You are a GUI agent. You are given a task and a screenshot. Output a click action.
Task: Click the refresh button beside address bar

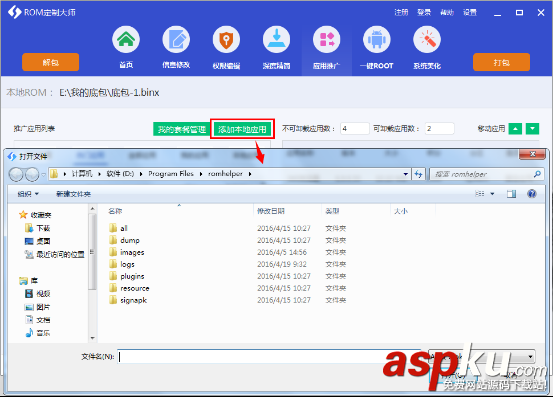click(x=419, y=174)
